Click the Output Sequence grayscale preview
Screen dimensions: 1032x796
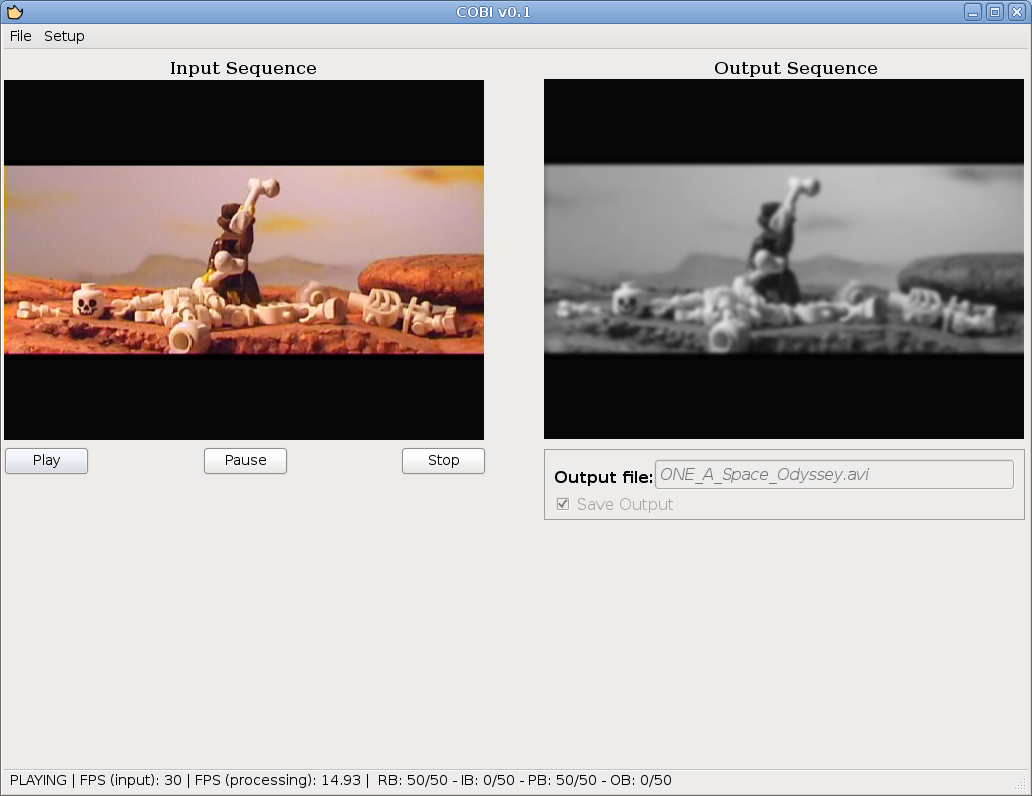pos(784,259)
